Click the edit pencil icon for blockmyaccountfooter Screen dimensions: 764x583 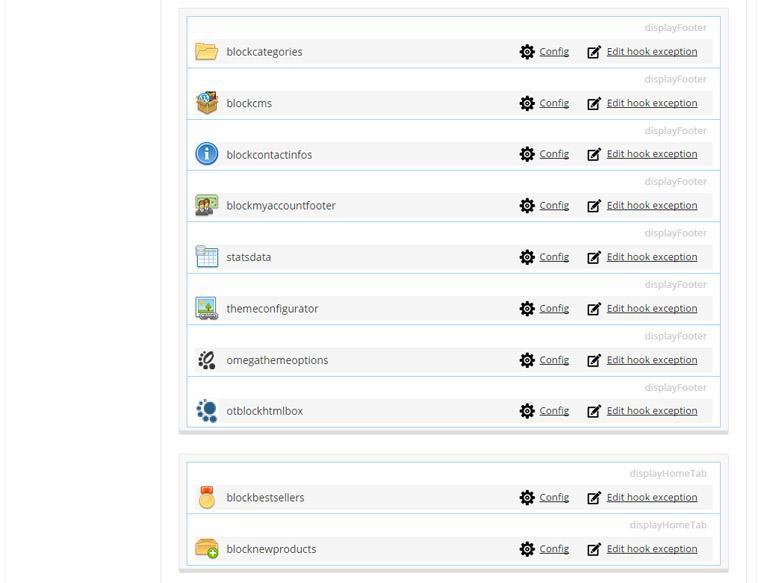click(594, 206)
